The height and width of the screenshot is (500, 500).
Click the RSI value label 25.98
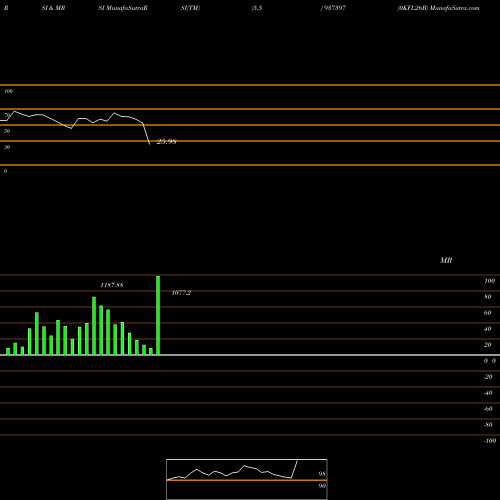click(x=166, y=141)
